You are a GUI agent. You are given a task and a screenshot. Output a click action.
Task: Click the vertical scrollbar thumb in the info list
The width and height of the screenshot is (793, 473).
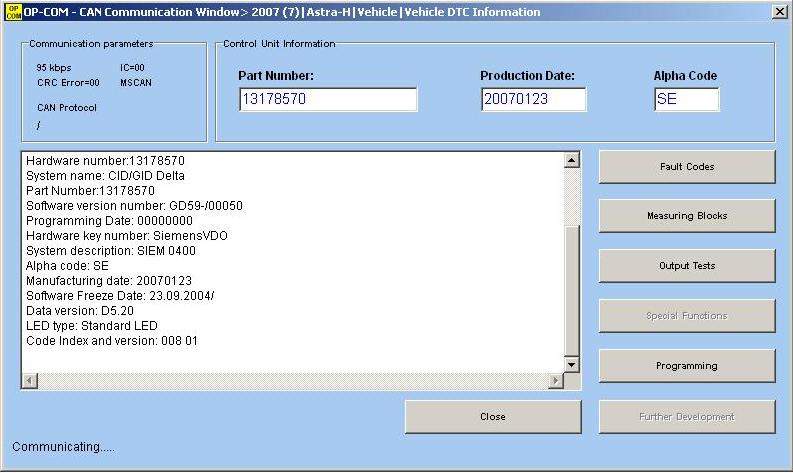[571, 291]
